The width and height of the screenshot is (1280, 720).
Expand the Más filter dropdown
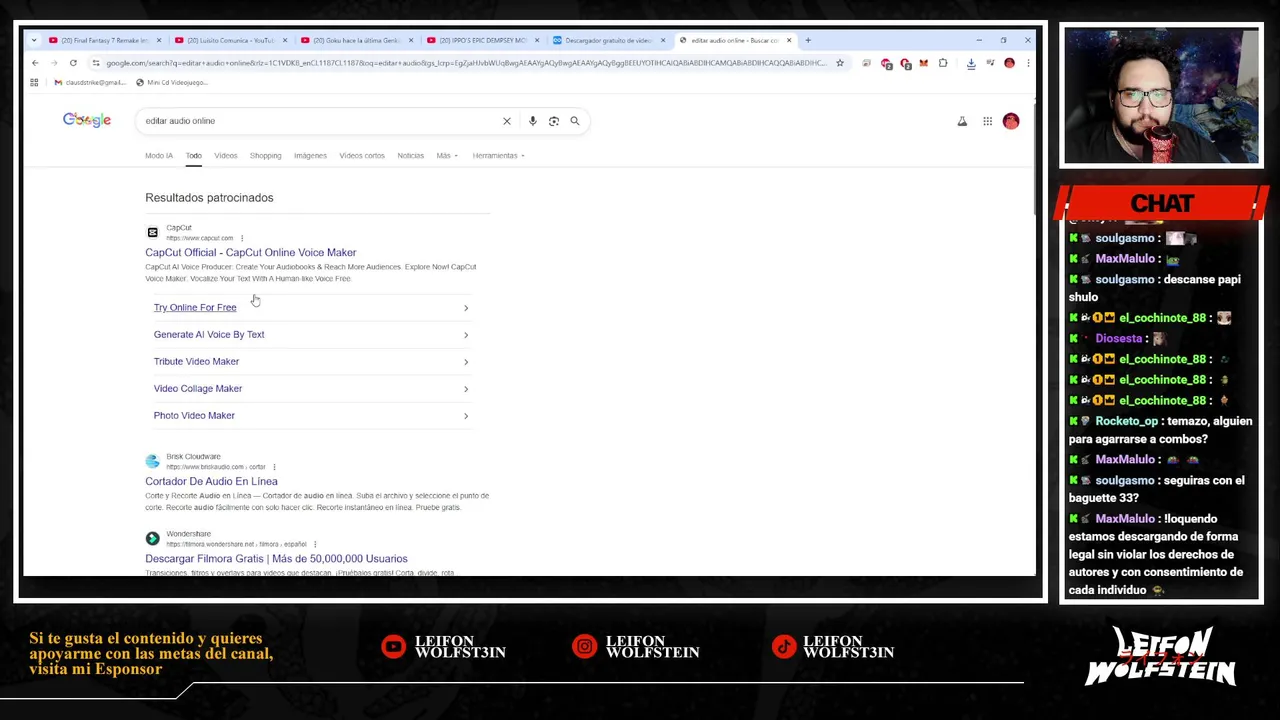point(447,155)
